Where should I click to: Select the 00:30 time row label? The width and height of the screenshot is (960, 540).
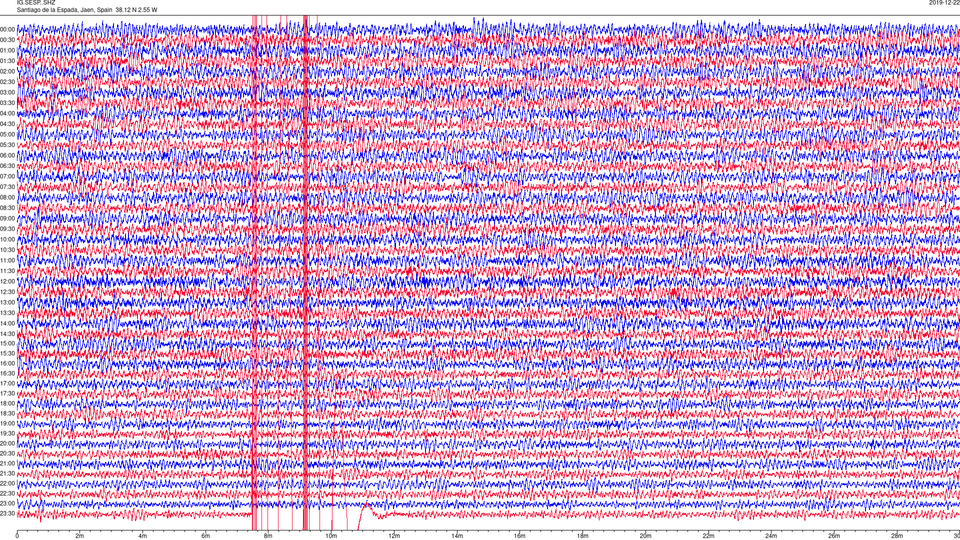8,40
